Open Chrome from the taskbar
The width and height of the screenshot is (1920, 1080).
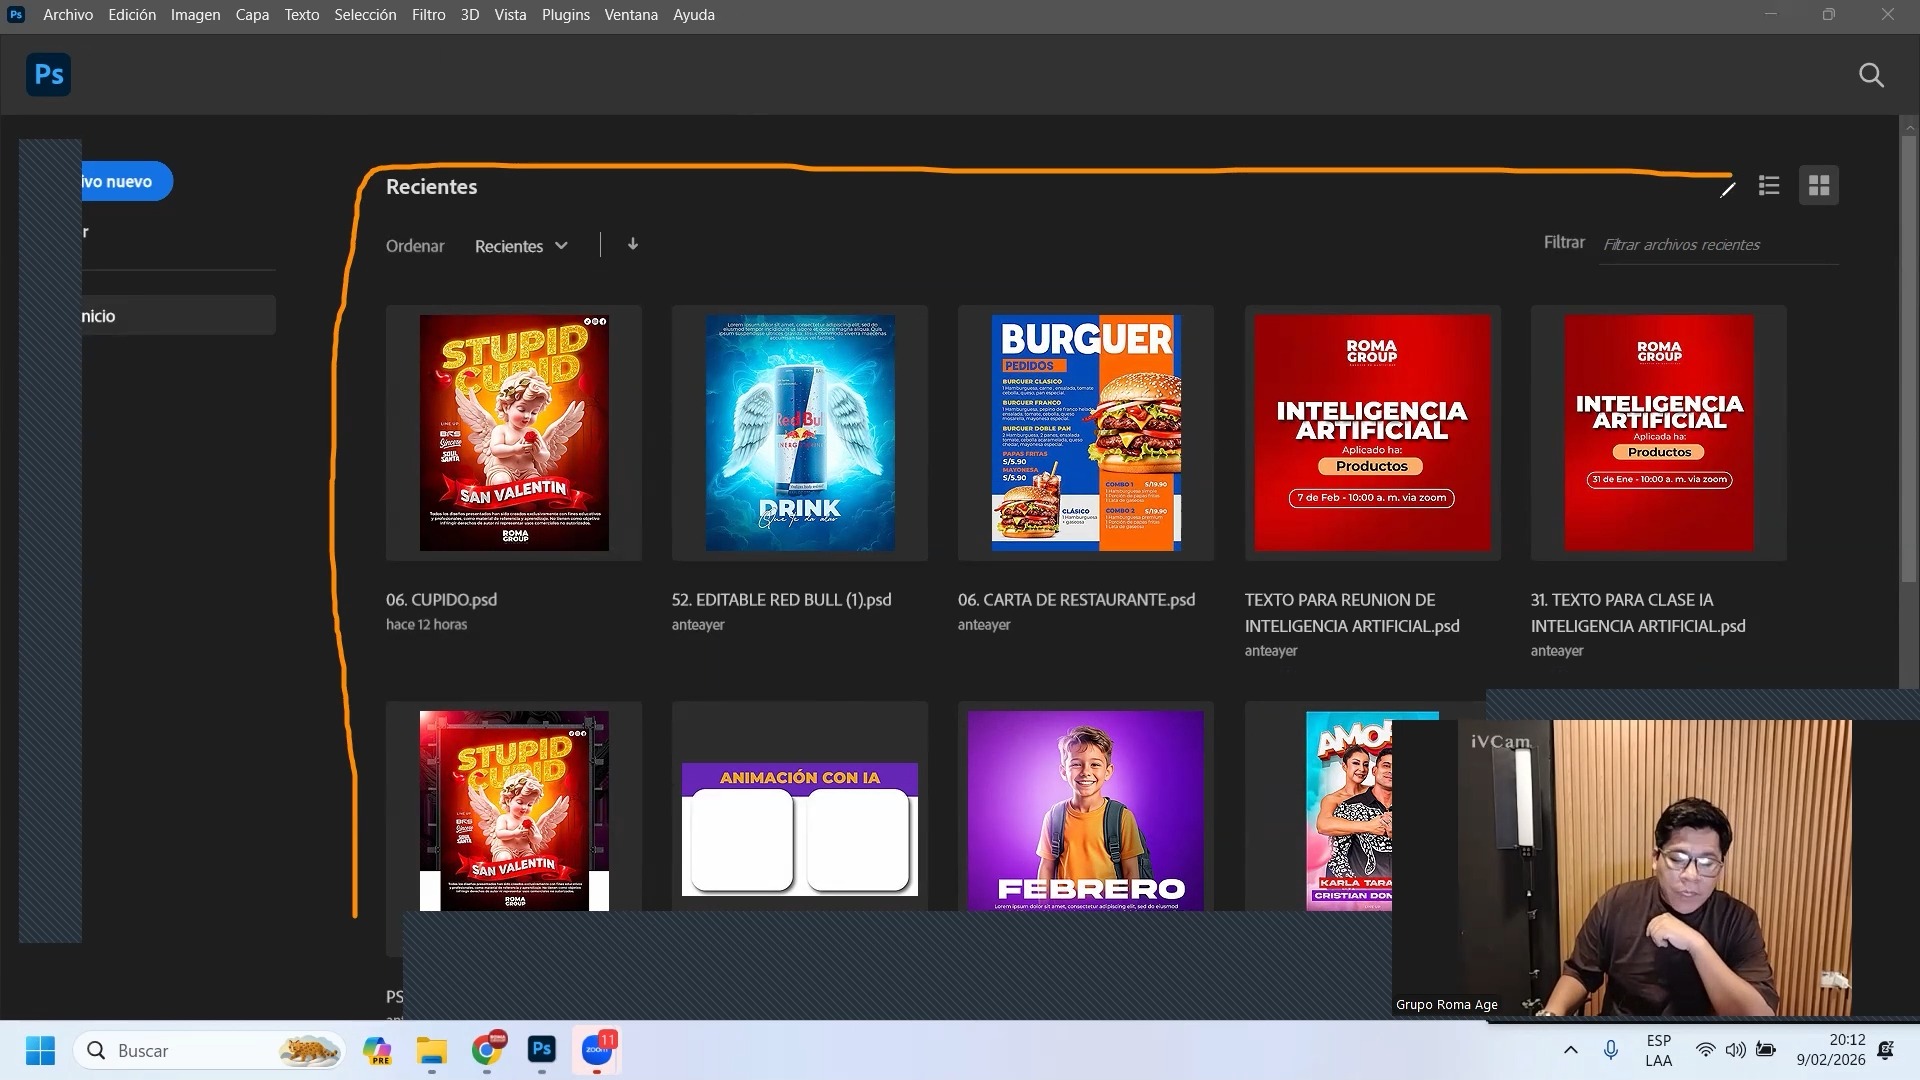[487, 1050]
